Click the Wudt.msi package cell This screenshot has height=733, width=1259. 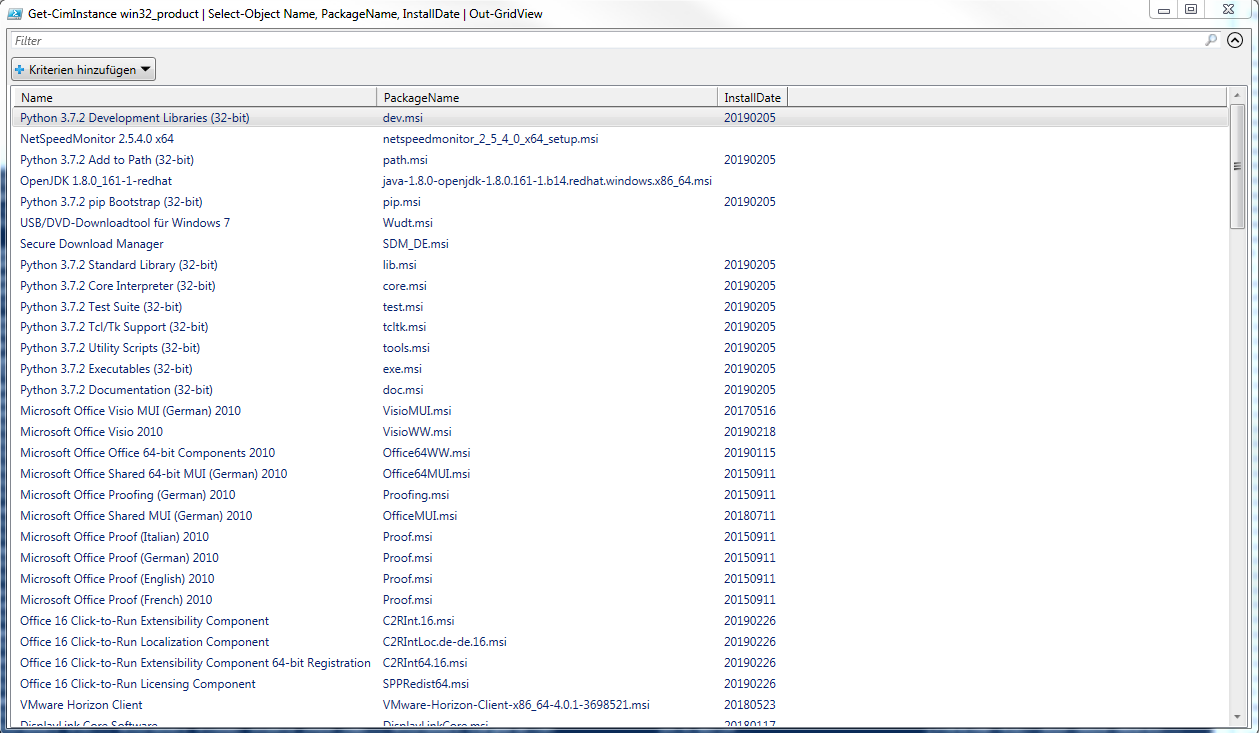pos(408,223)
